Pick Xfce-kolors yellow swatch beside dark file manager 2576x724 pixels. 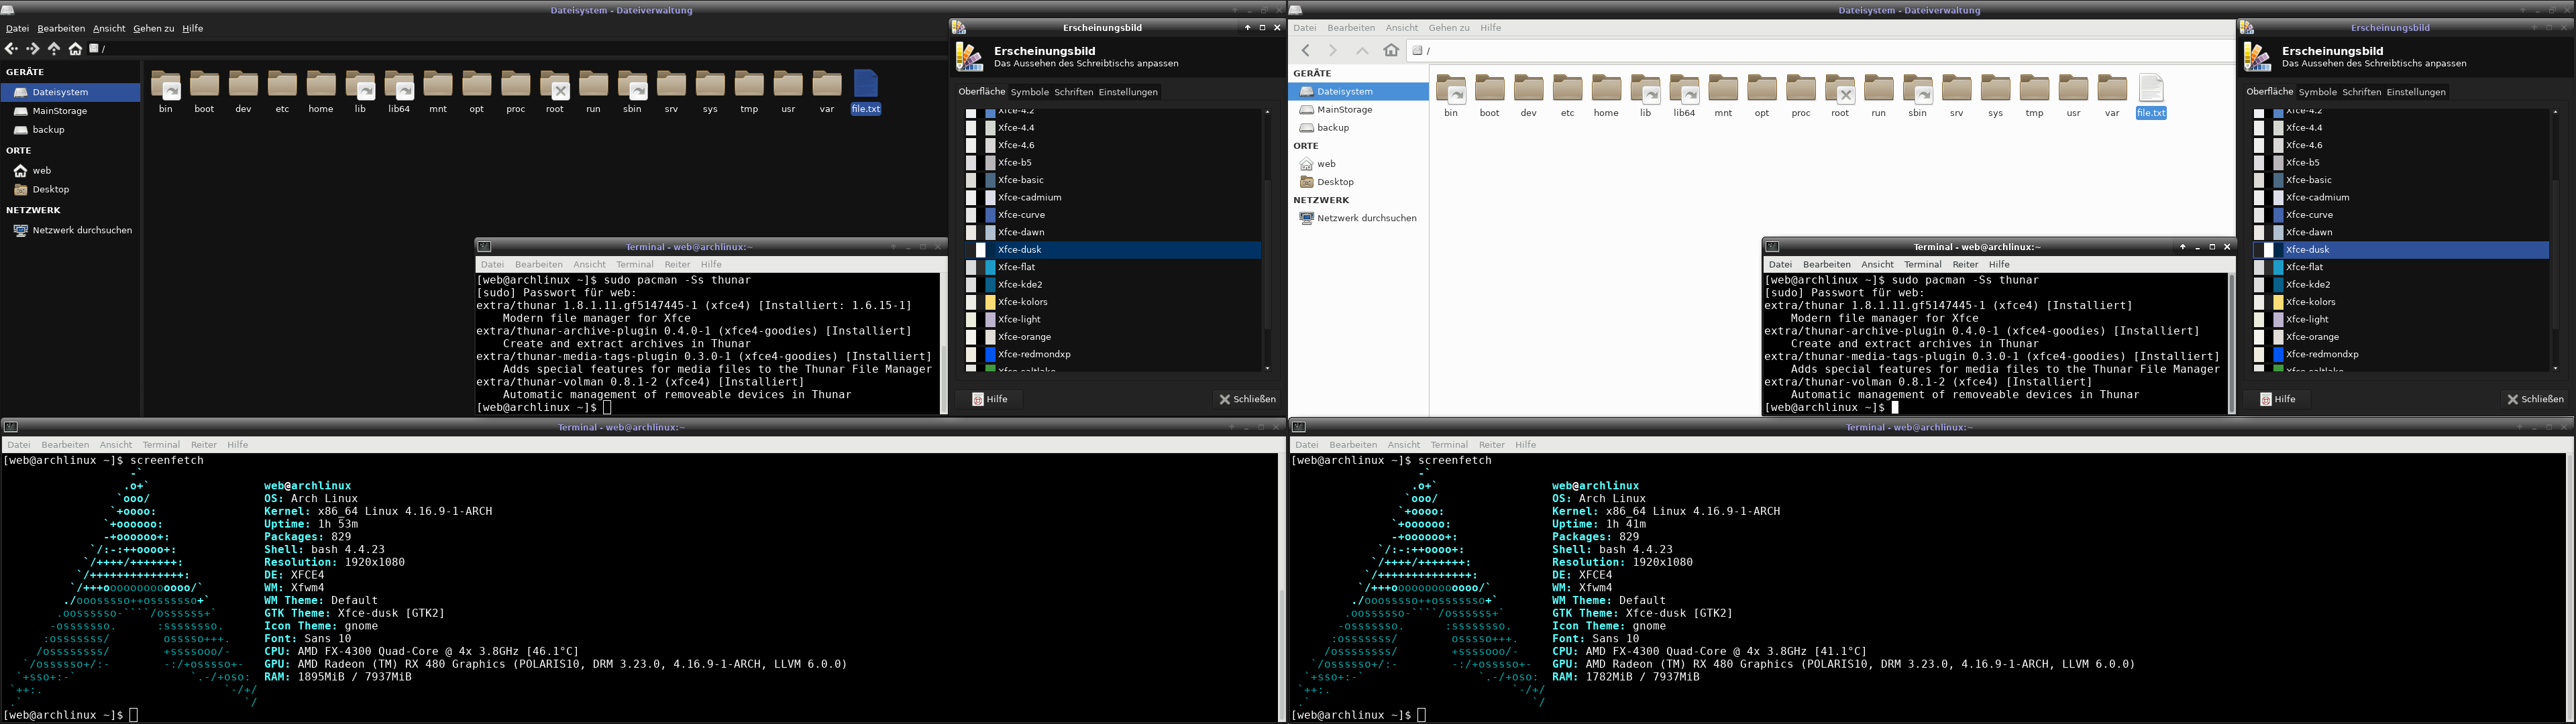pyautogui.click(x=990, y=302)
